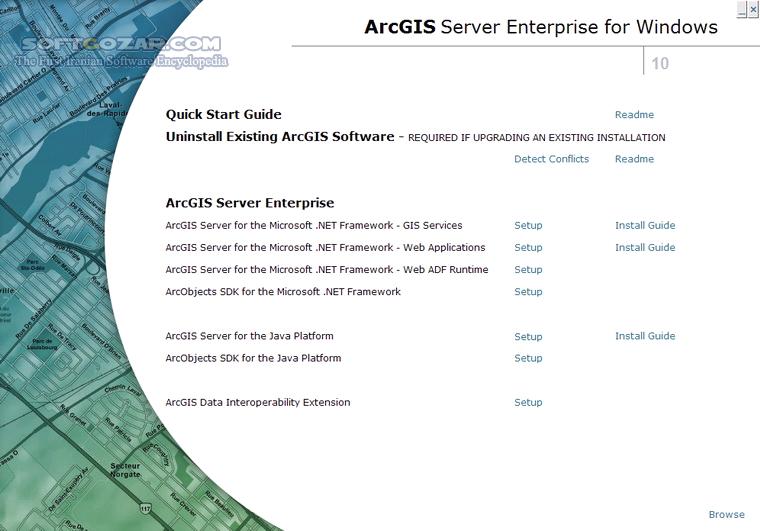Click Uninstall Existing ArcGIS Software heading
The image size is (760, 531).
tap(280, 137)
